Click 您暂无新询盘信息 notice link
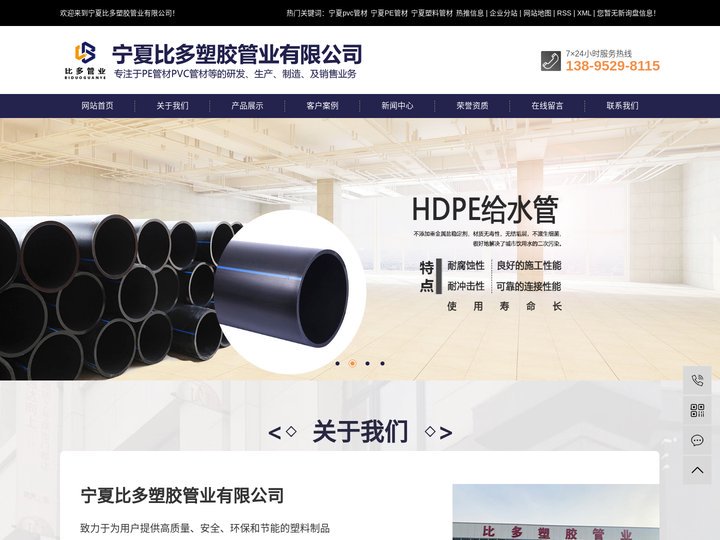 [x=626, y=13]
